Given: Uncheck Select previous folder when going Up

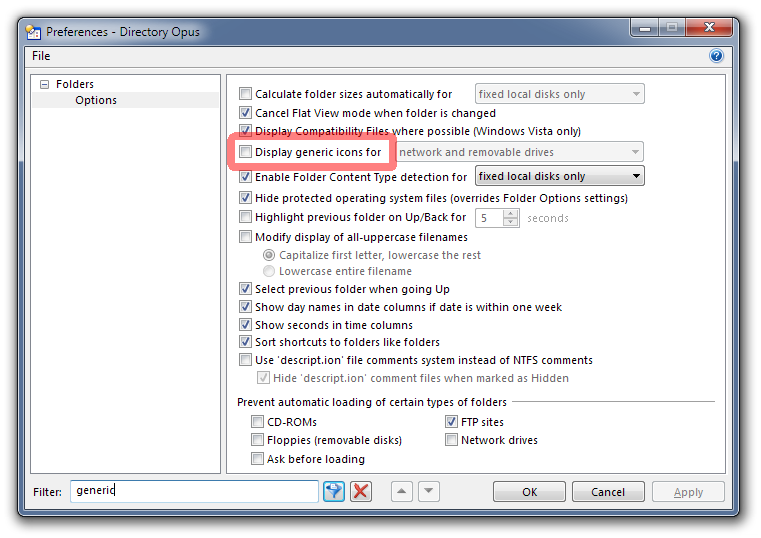Looking at the screenshot, I should tap(246, 289).
